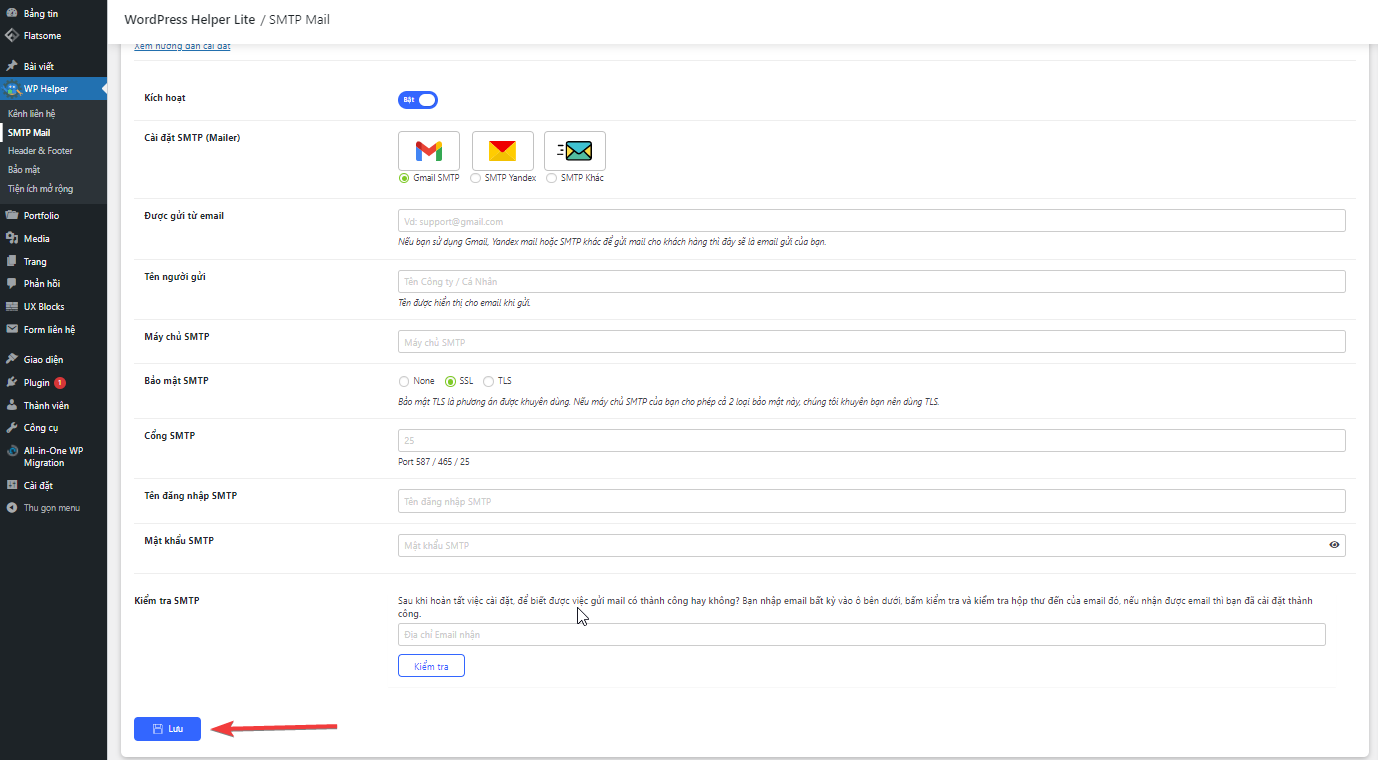Image resolution: width=1378 pixels, height=760 pixels.
Task: Open Kênh liên hệ submenu item
Action: pyautogui.click(x=32, y=114)
